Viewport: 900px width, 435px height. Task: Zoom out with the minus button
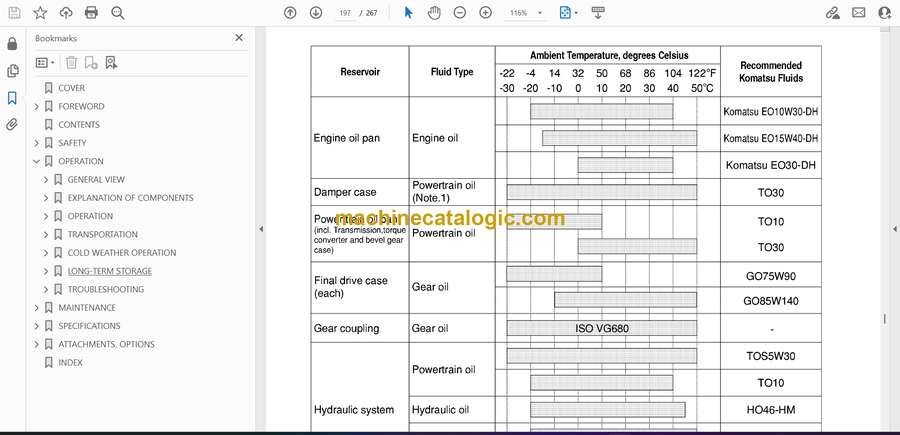(460, 13)
